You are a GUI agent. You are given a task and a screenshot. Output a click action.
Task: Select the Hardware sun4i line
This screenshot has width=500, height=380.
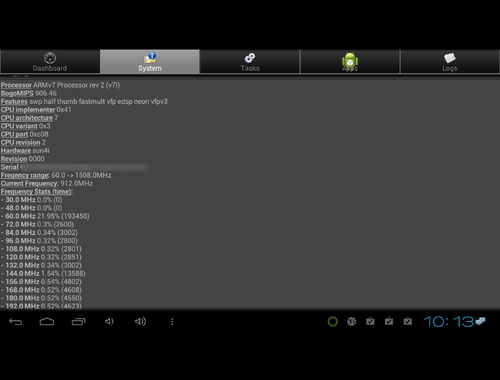[25, 151]
